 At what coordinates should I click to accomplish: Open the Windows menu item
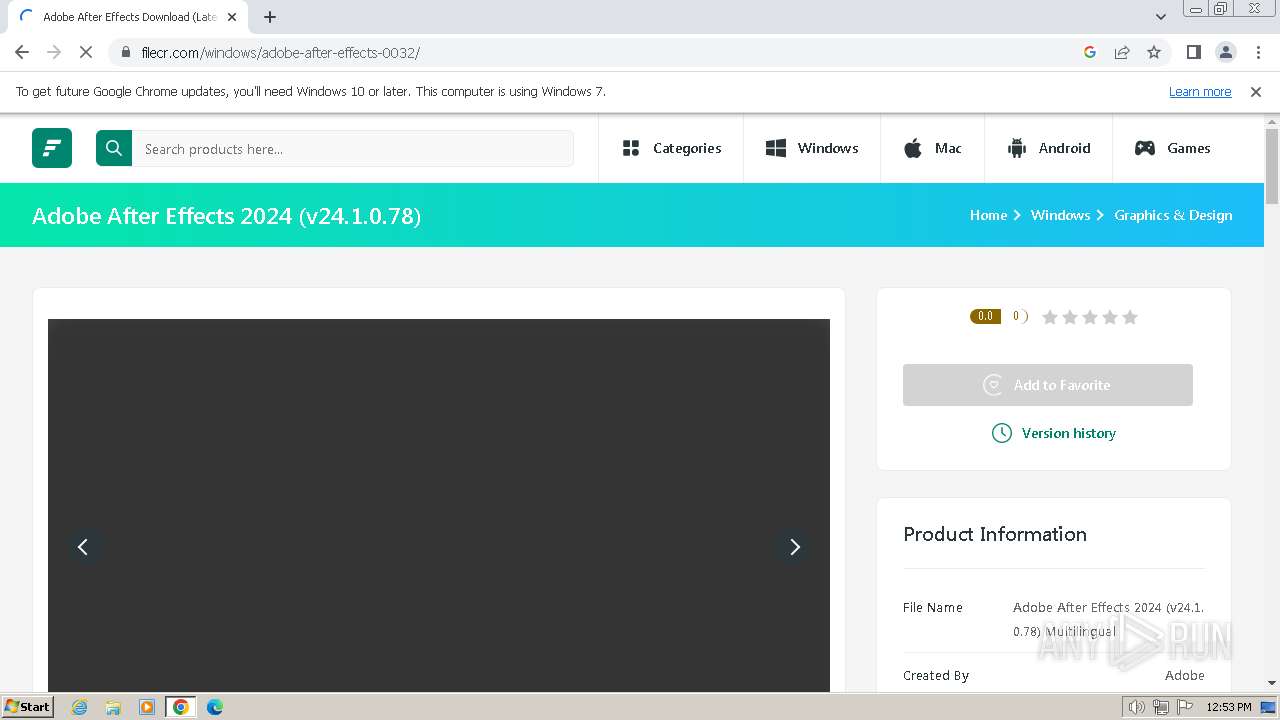click(x=812, y=148)
